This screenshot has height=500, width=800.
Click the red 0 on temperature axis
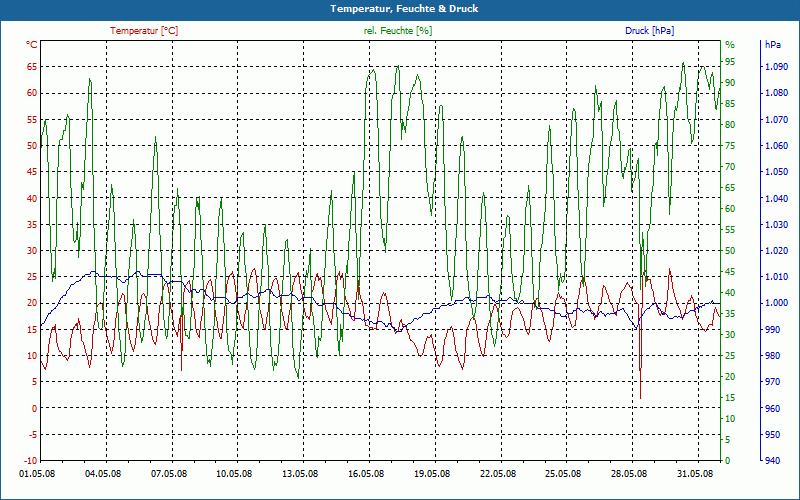[x=35, y=409]
